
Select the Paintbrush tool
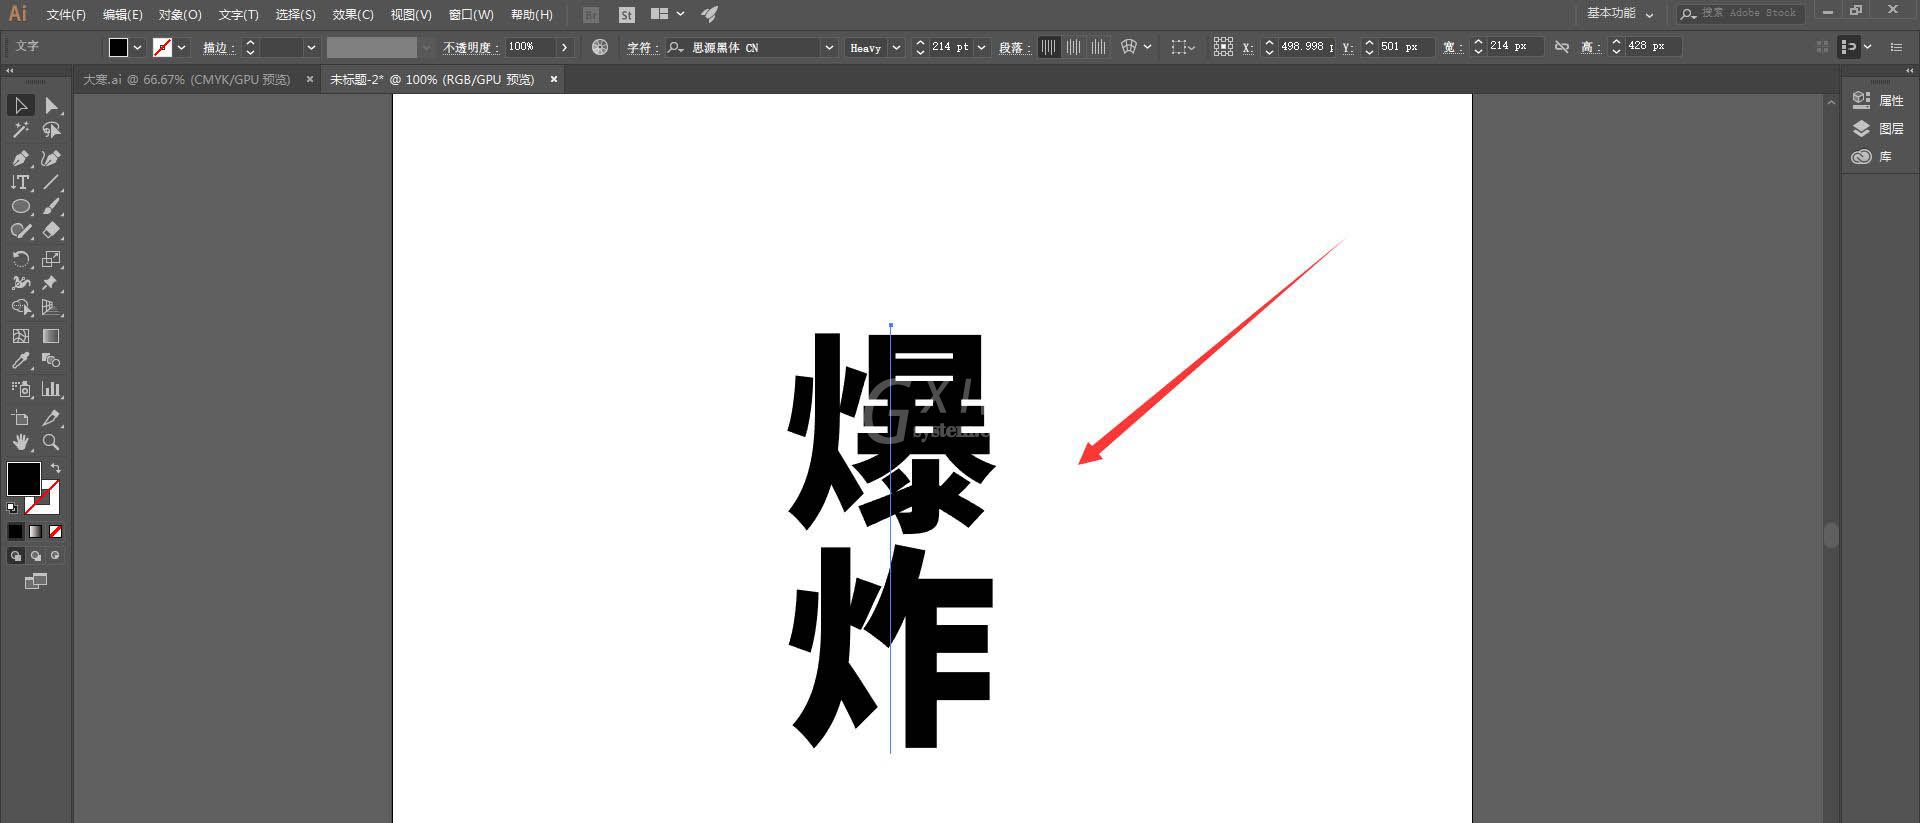(x=51, y=206)
